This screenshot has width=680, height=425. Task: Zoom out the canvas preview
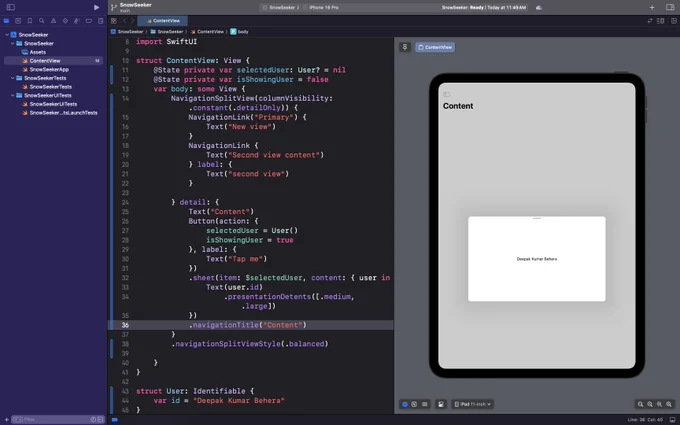[x=640, y=404]
